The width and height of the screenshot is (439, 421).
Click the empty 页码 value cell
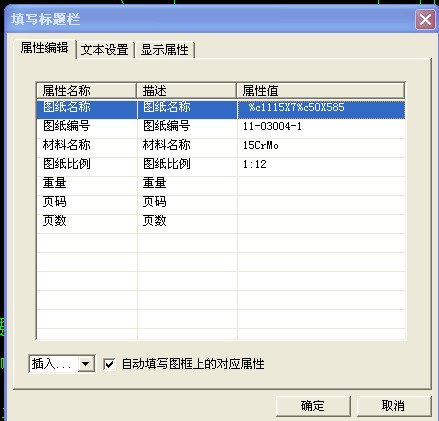point(321,204)
